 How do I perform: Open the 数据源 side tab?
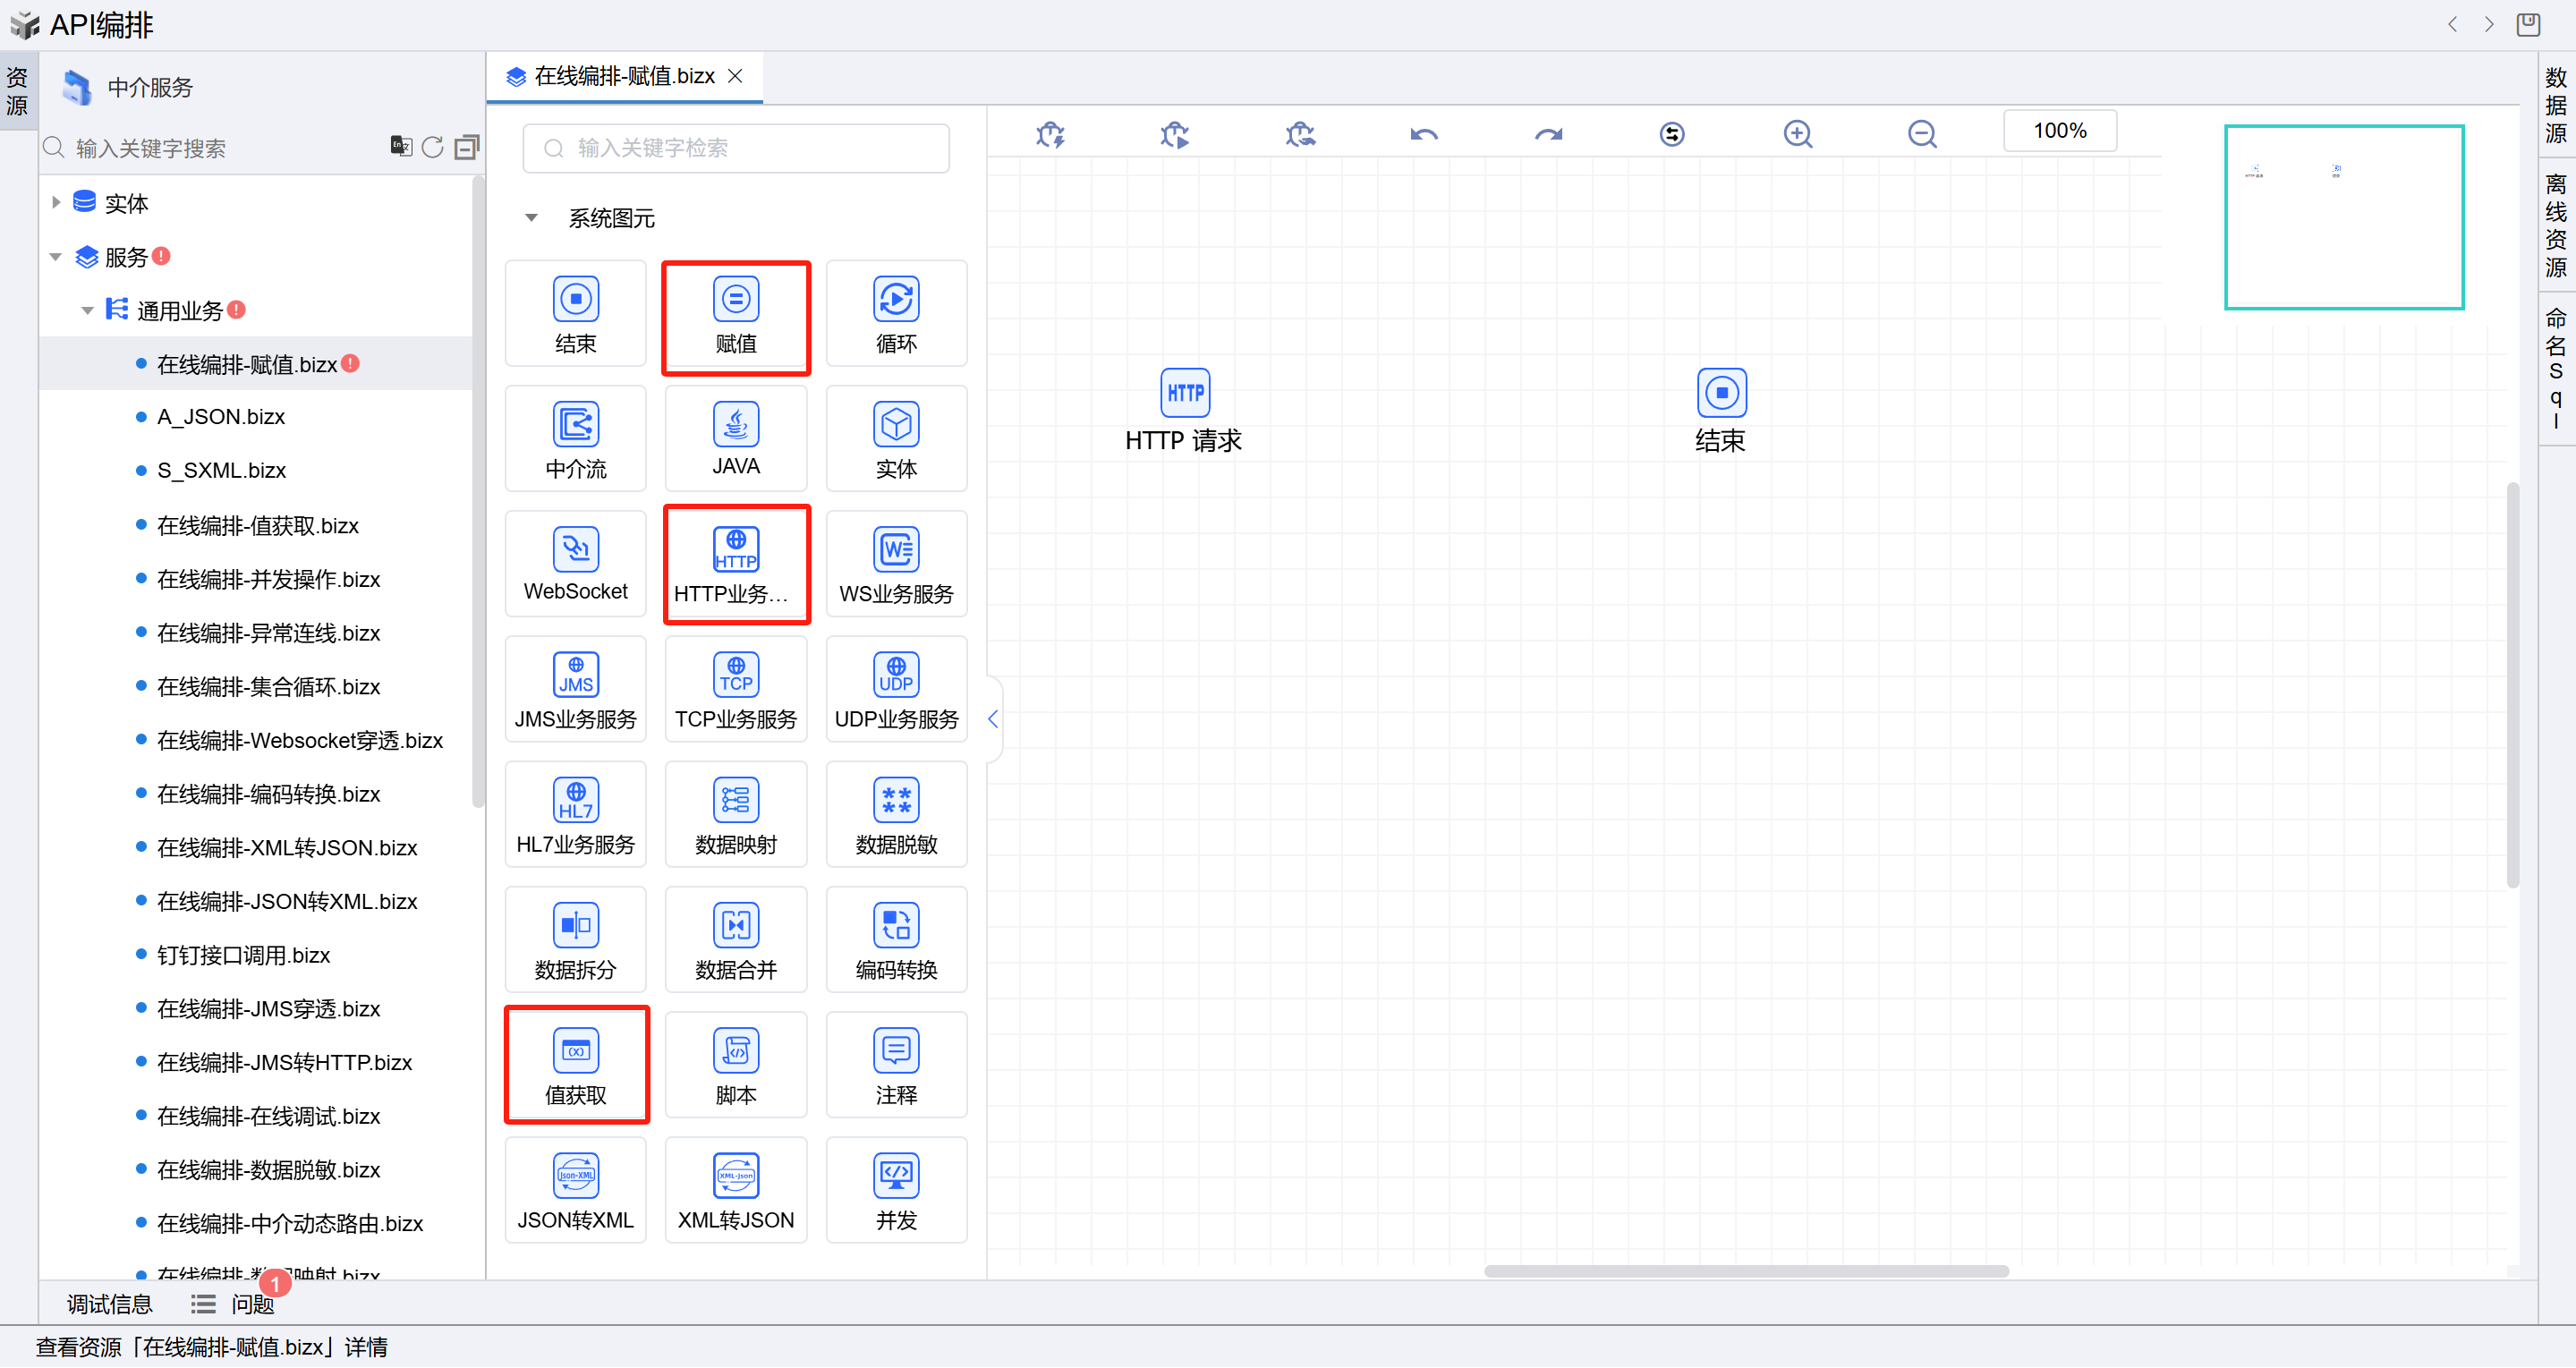coord(2555,105)
